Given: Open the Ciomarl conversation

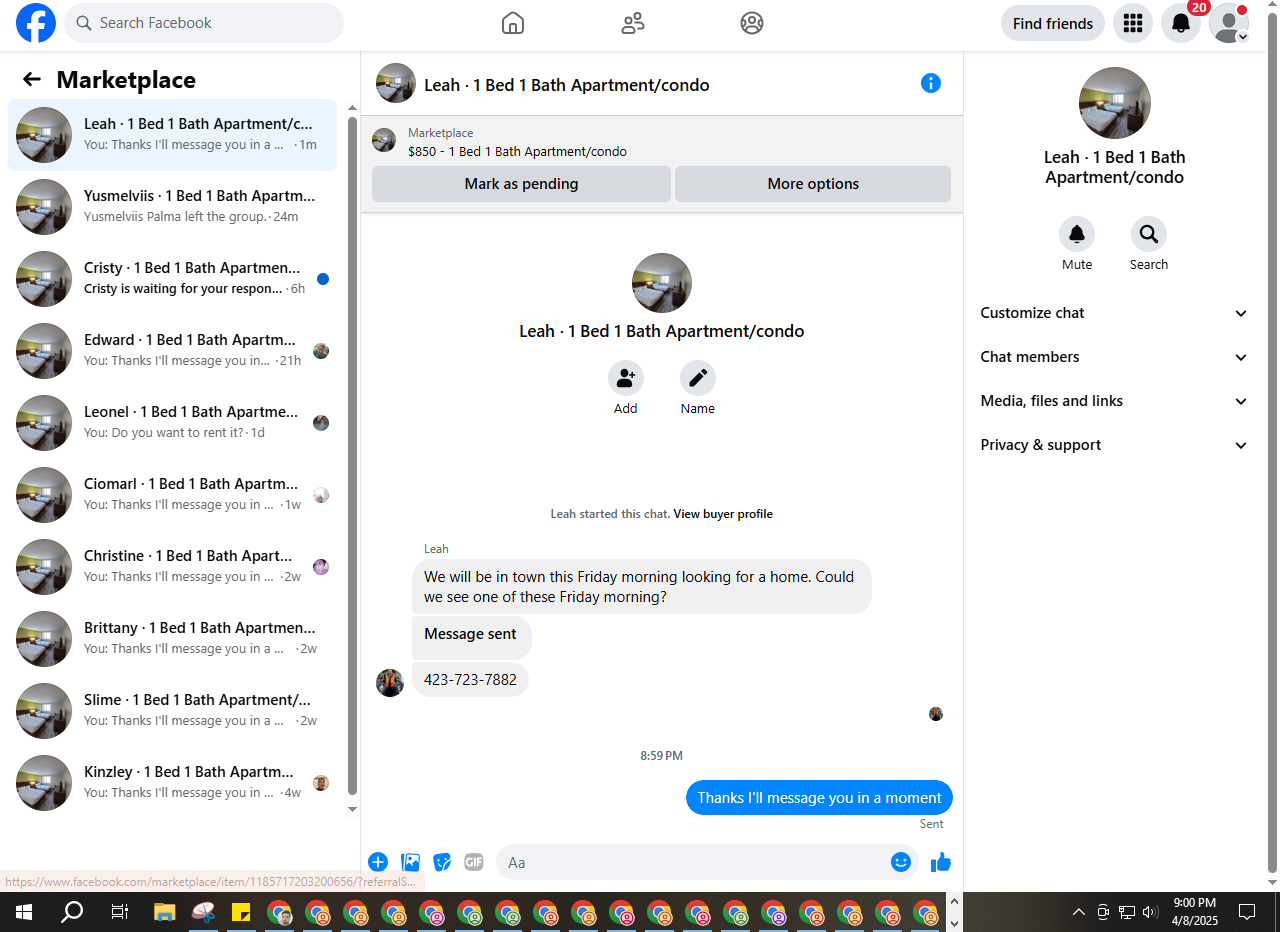Looking at the screenshot, I should pos(172,495).
